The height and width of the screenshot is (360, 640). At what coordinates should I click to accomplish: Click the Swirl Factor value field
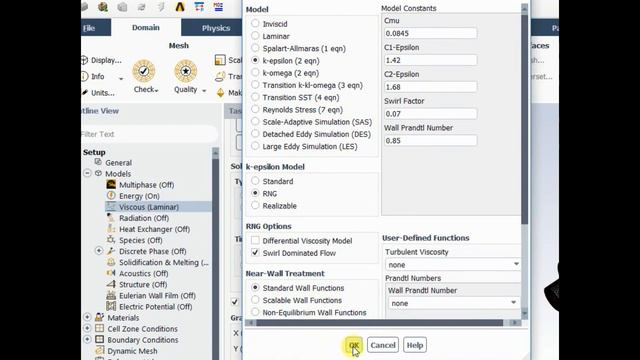(430, 114)
